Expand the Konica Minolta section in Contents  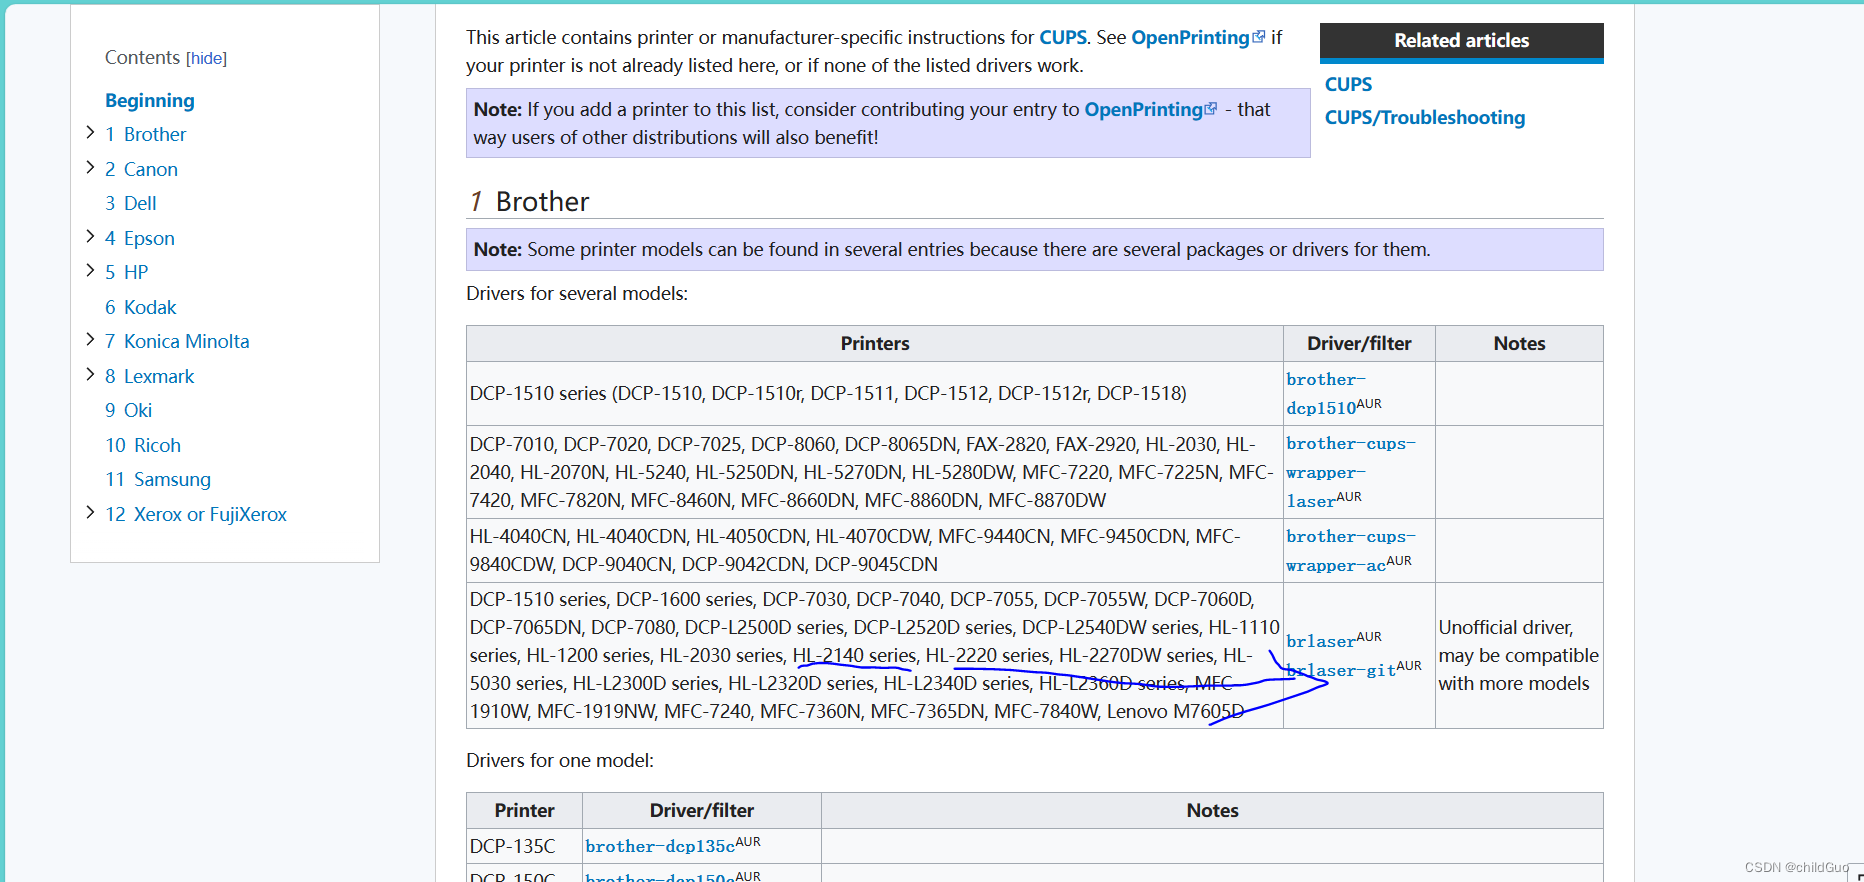(90, 340)
